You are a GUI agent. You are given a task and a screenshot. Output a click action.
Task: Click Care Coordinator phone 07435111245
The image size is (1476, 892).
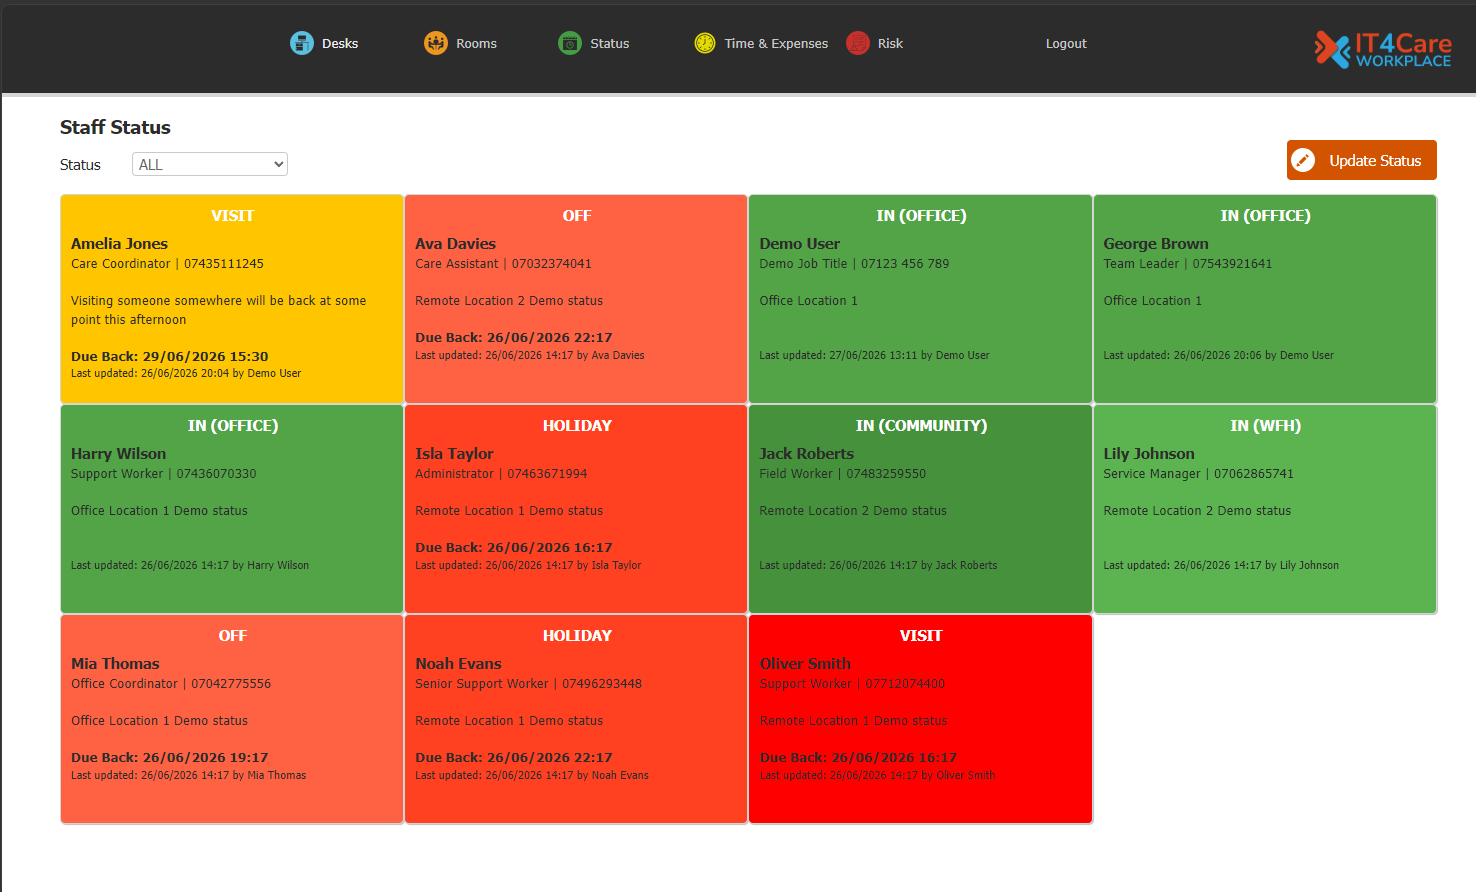point(224,264)
